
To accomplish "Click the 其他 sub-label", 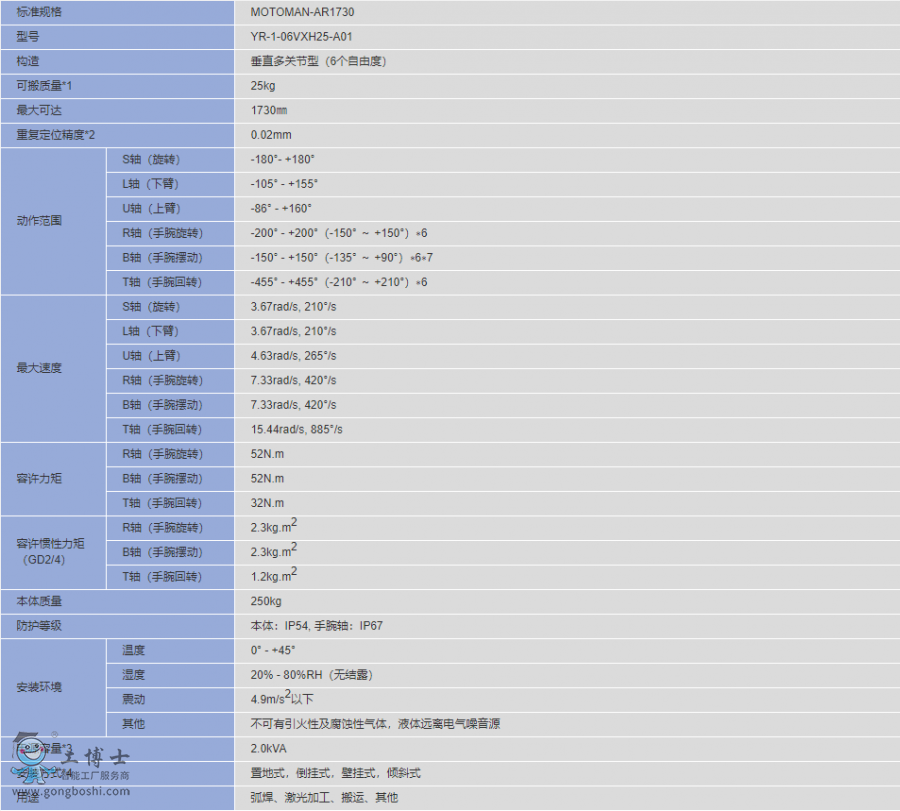I will coord(133,725).
